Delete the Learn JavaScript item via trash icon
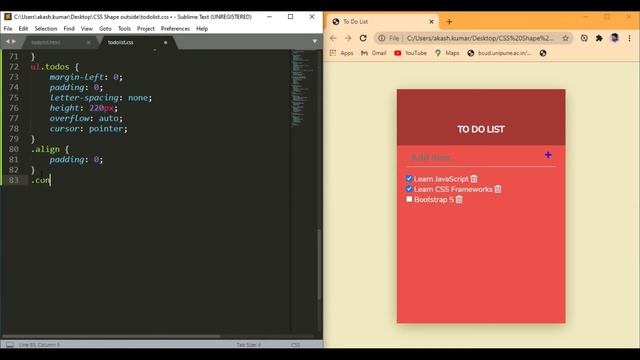The image size is (640, 360). tap(474, 179)
